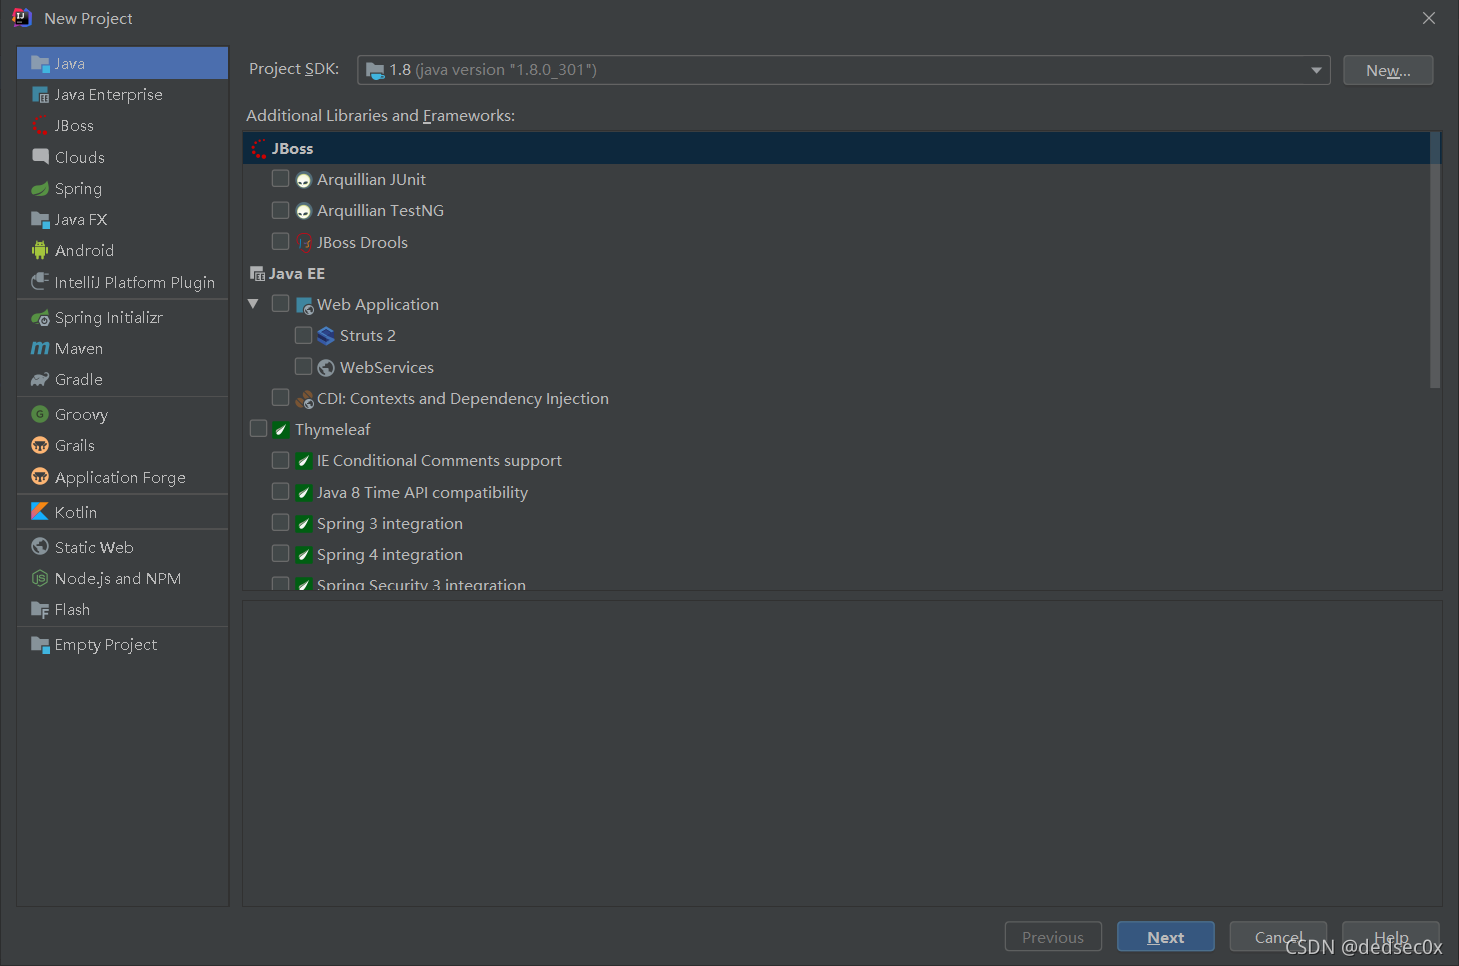Click the frameworks list vertical scrollbar
The width and height of the screenshot is (1459, 966).
tap(1435, 260)
